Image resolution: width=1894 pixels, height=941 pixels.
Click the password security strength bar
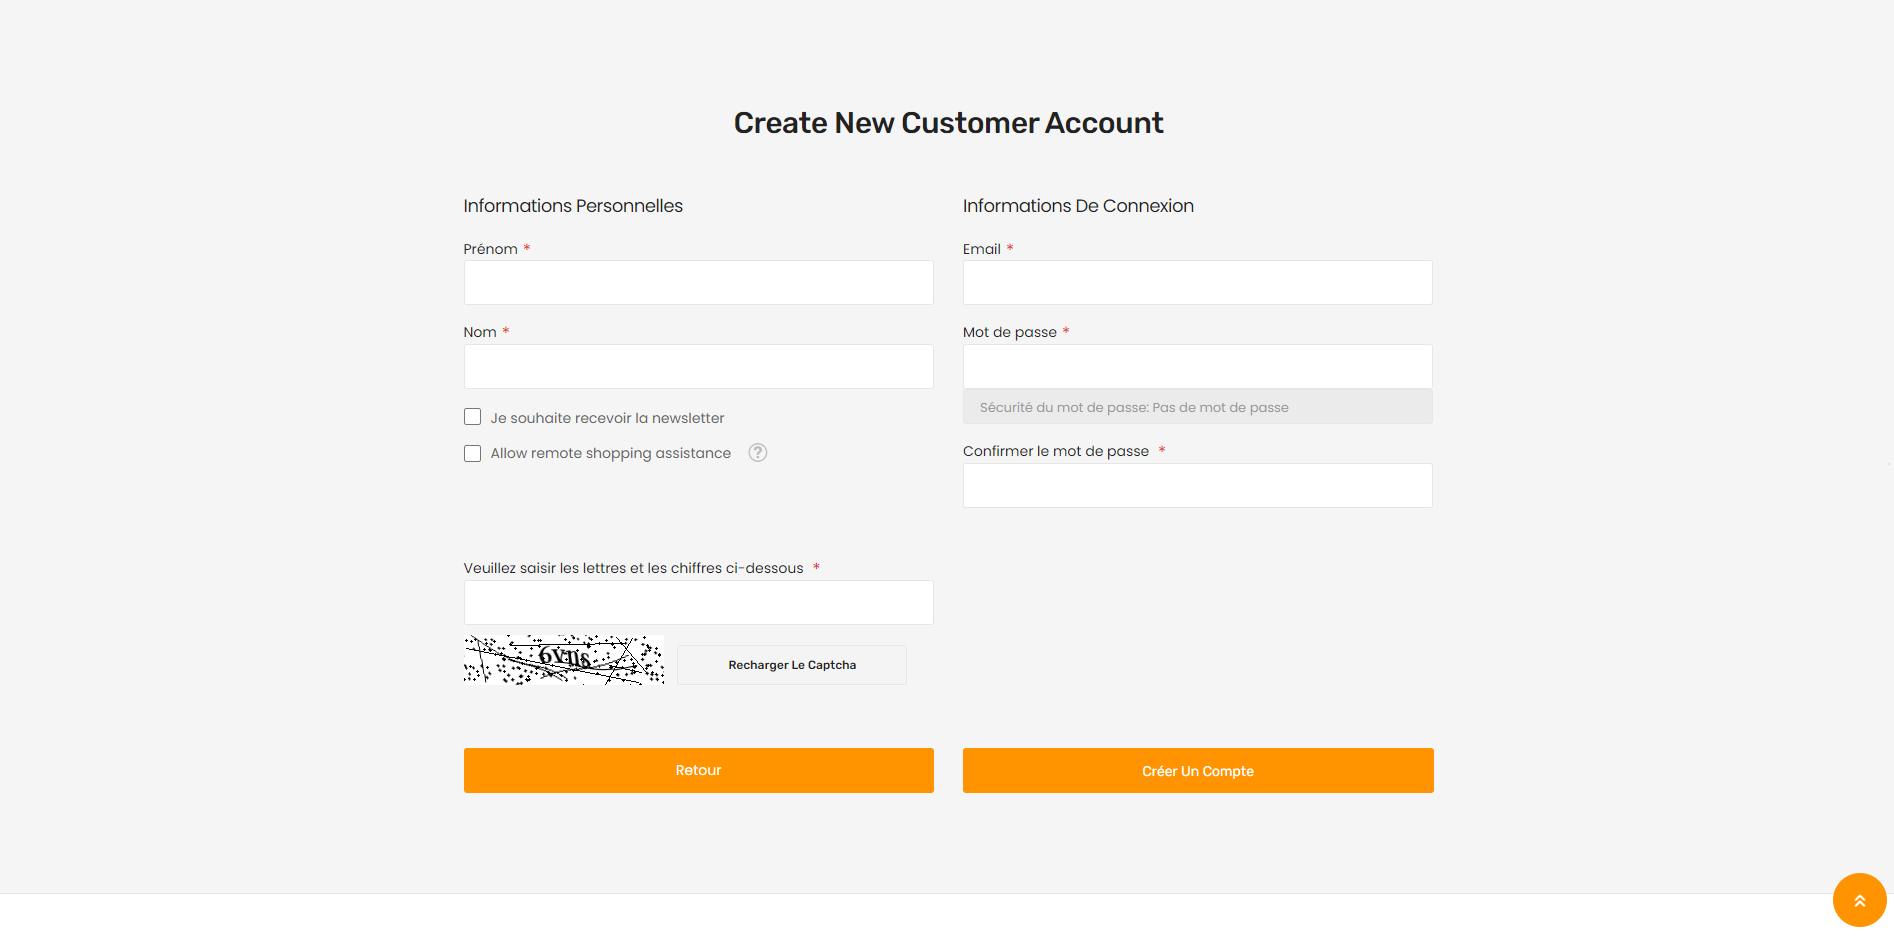1196,406
